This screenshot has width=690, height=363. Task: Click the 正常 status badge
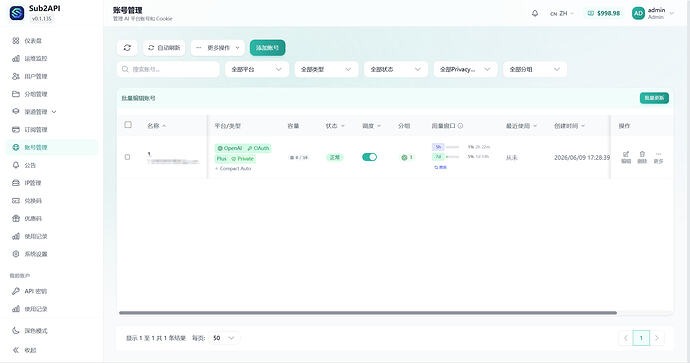(335, 157)
